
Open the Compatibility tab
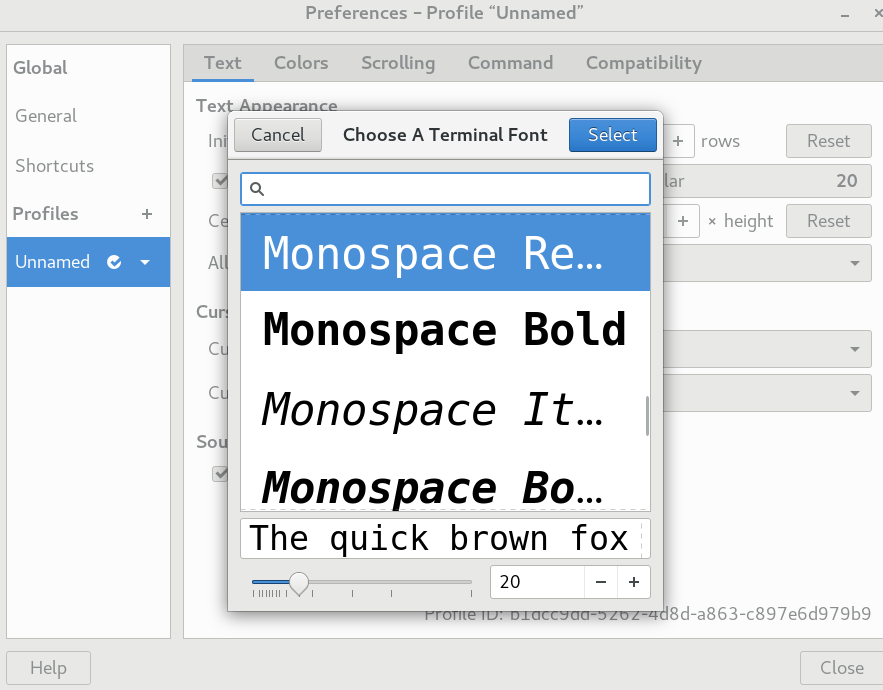(643, 62)
